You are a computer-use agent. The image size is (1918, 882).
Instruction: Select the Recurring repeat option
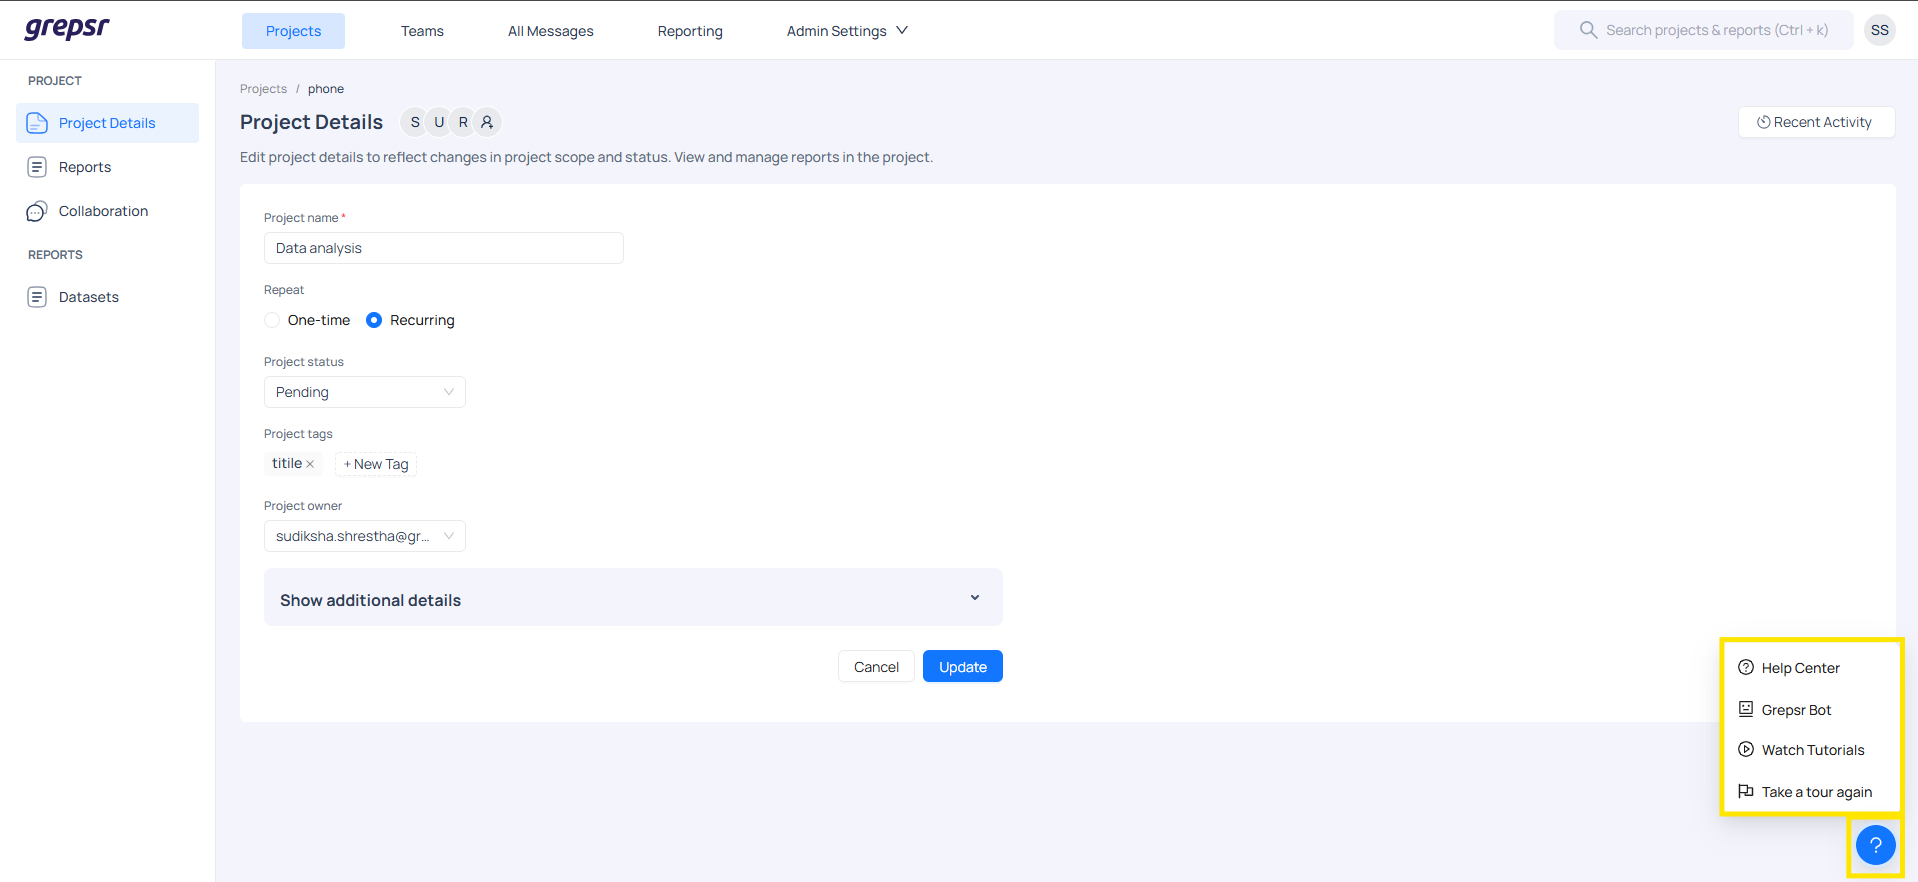pos(374,320)
